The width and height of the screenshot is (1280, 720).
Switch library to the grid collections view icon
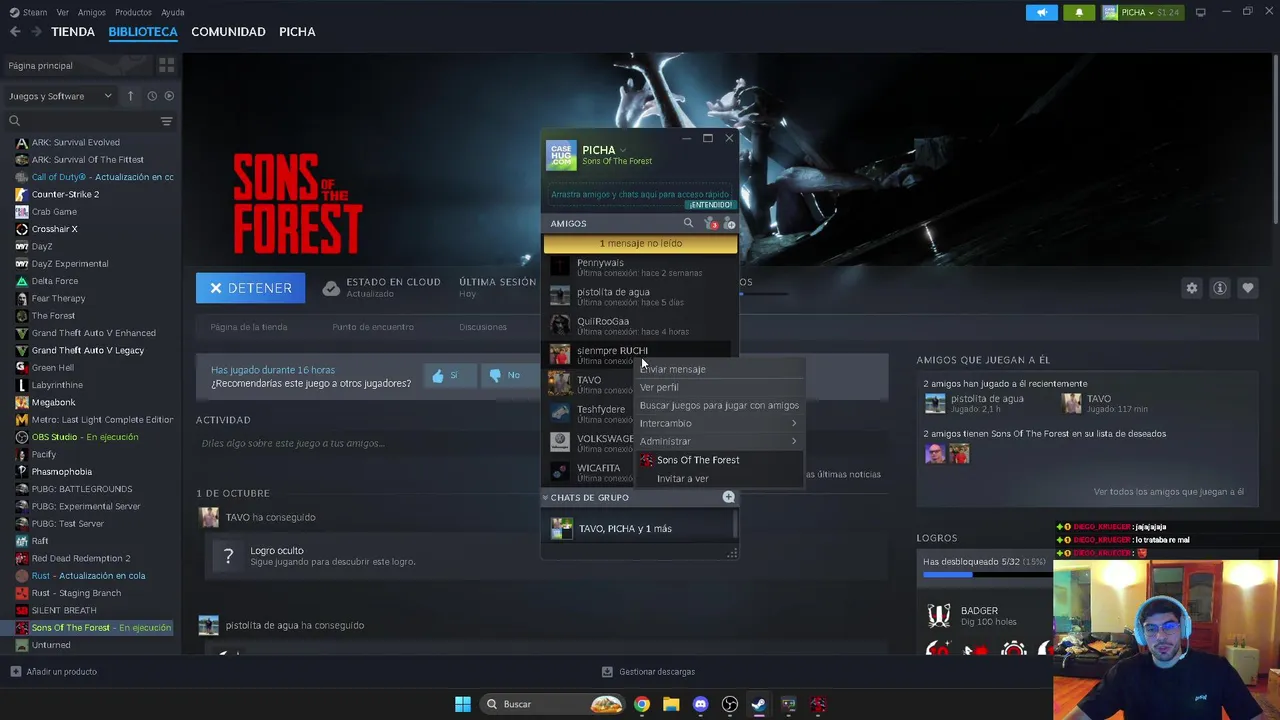(x=167, y=65)
